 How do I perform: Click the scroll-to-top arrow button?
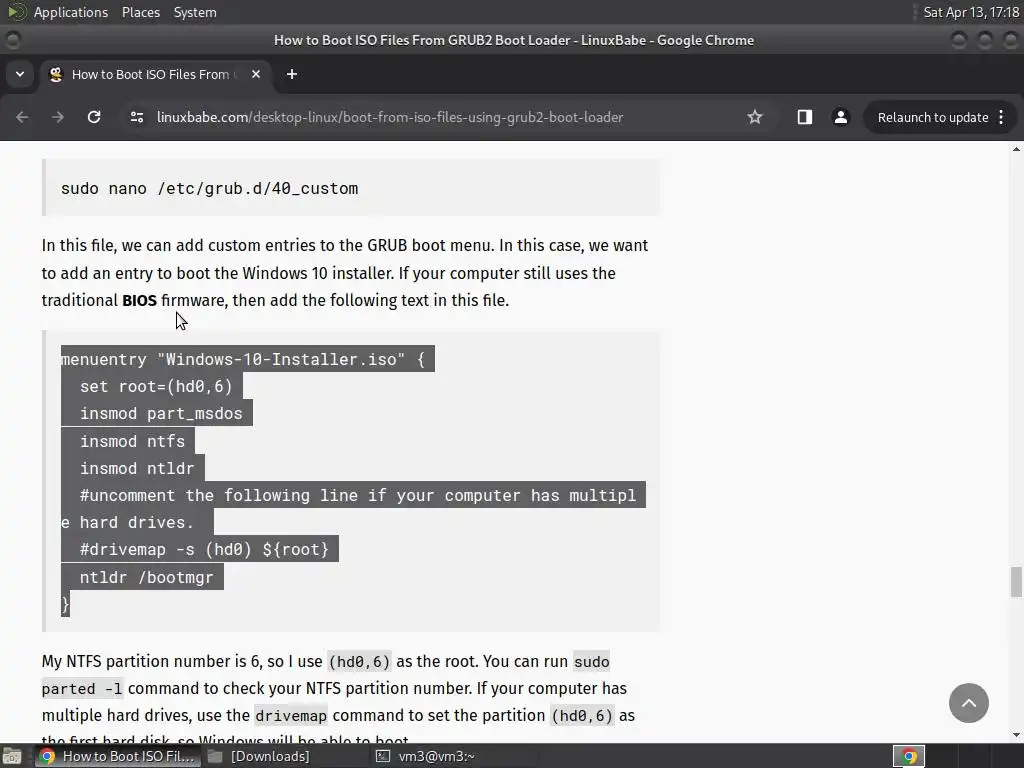pos(968,703)
